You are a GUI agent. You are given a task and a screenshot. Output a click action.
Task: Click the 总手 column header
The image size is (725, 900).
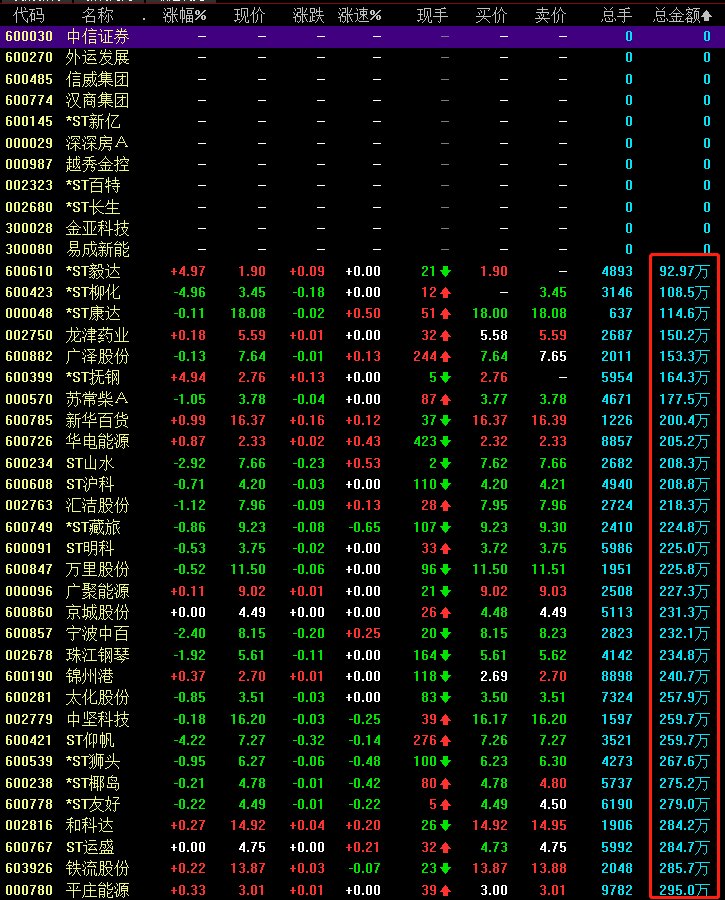point(617,15)
